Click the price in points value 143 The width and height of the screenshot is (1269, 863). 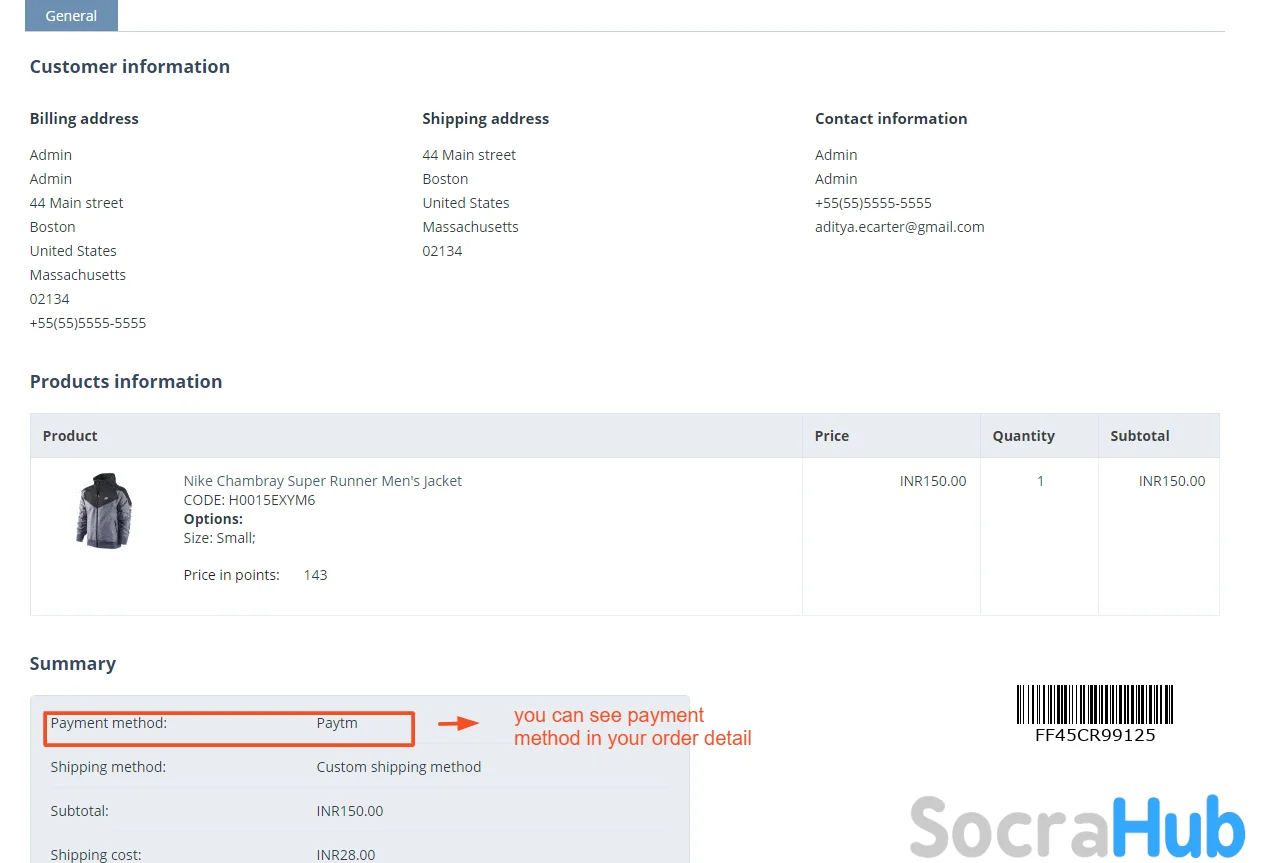315,575
